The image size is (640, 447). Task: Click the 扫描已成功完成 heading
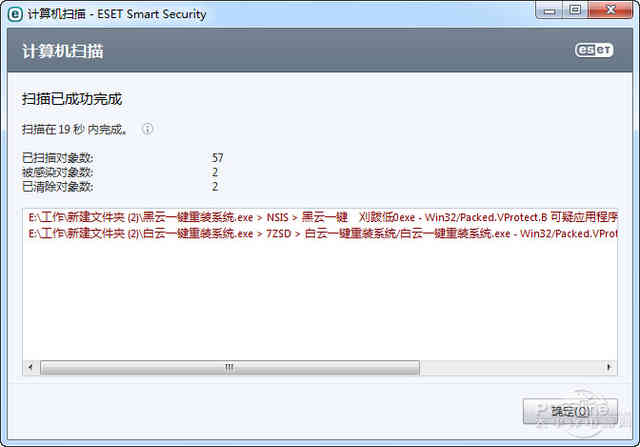pos(72,99)
